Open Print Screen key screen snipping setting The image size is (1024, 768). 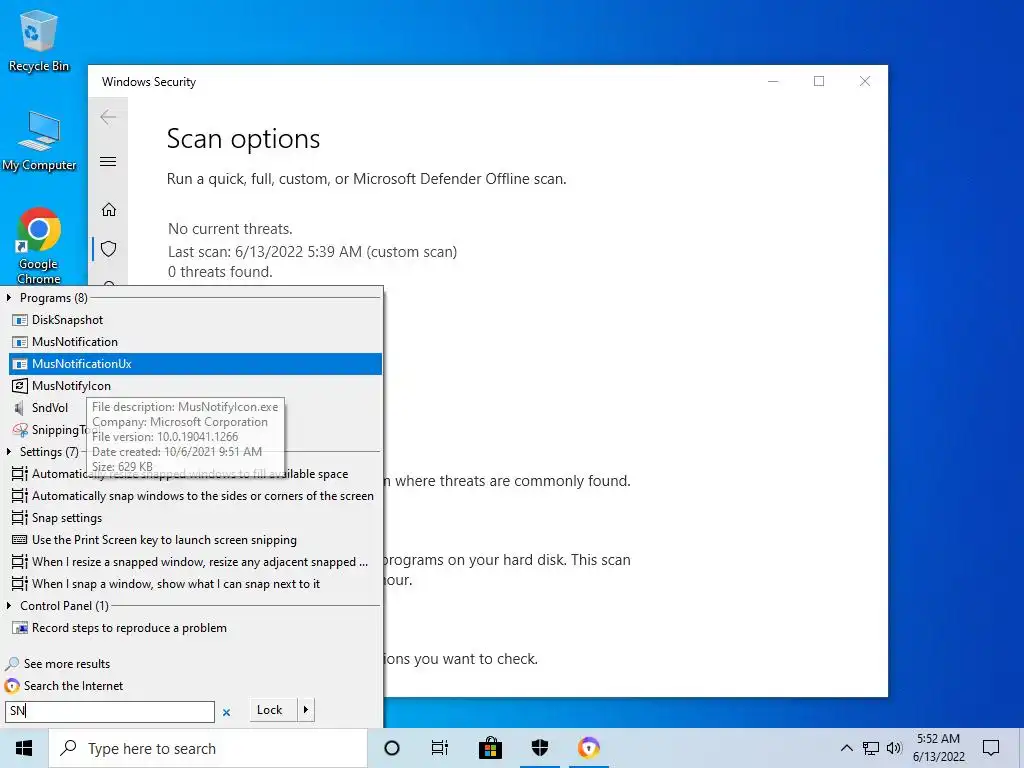tap(195, 540)
